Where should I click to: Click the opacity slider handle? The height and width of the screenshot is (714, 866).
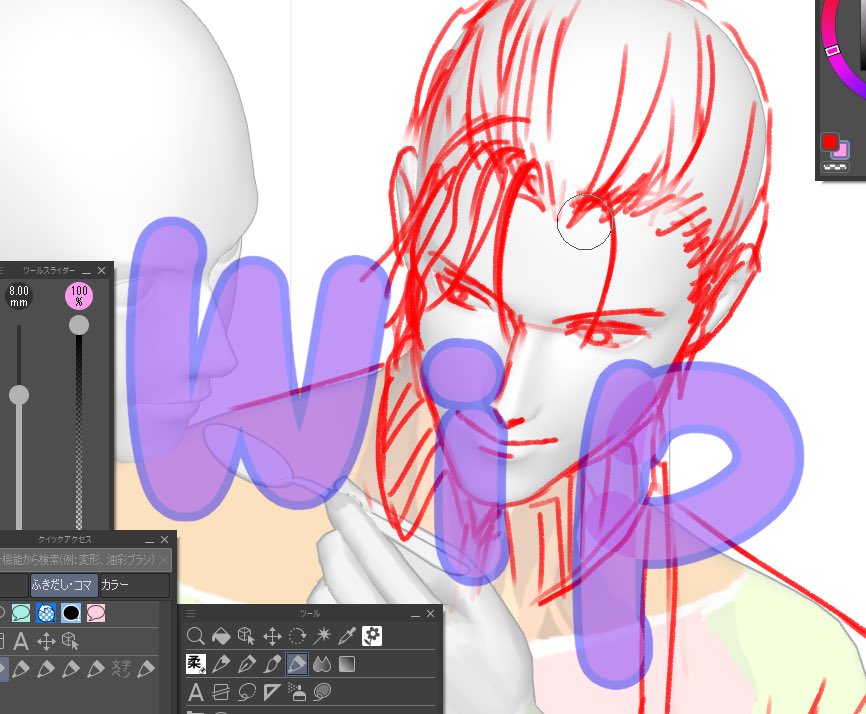click(x=79, y=325)
